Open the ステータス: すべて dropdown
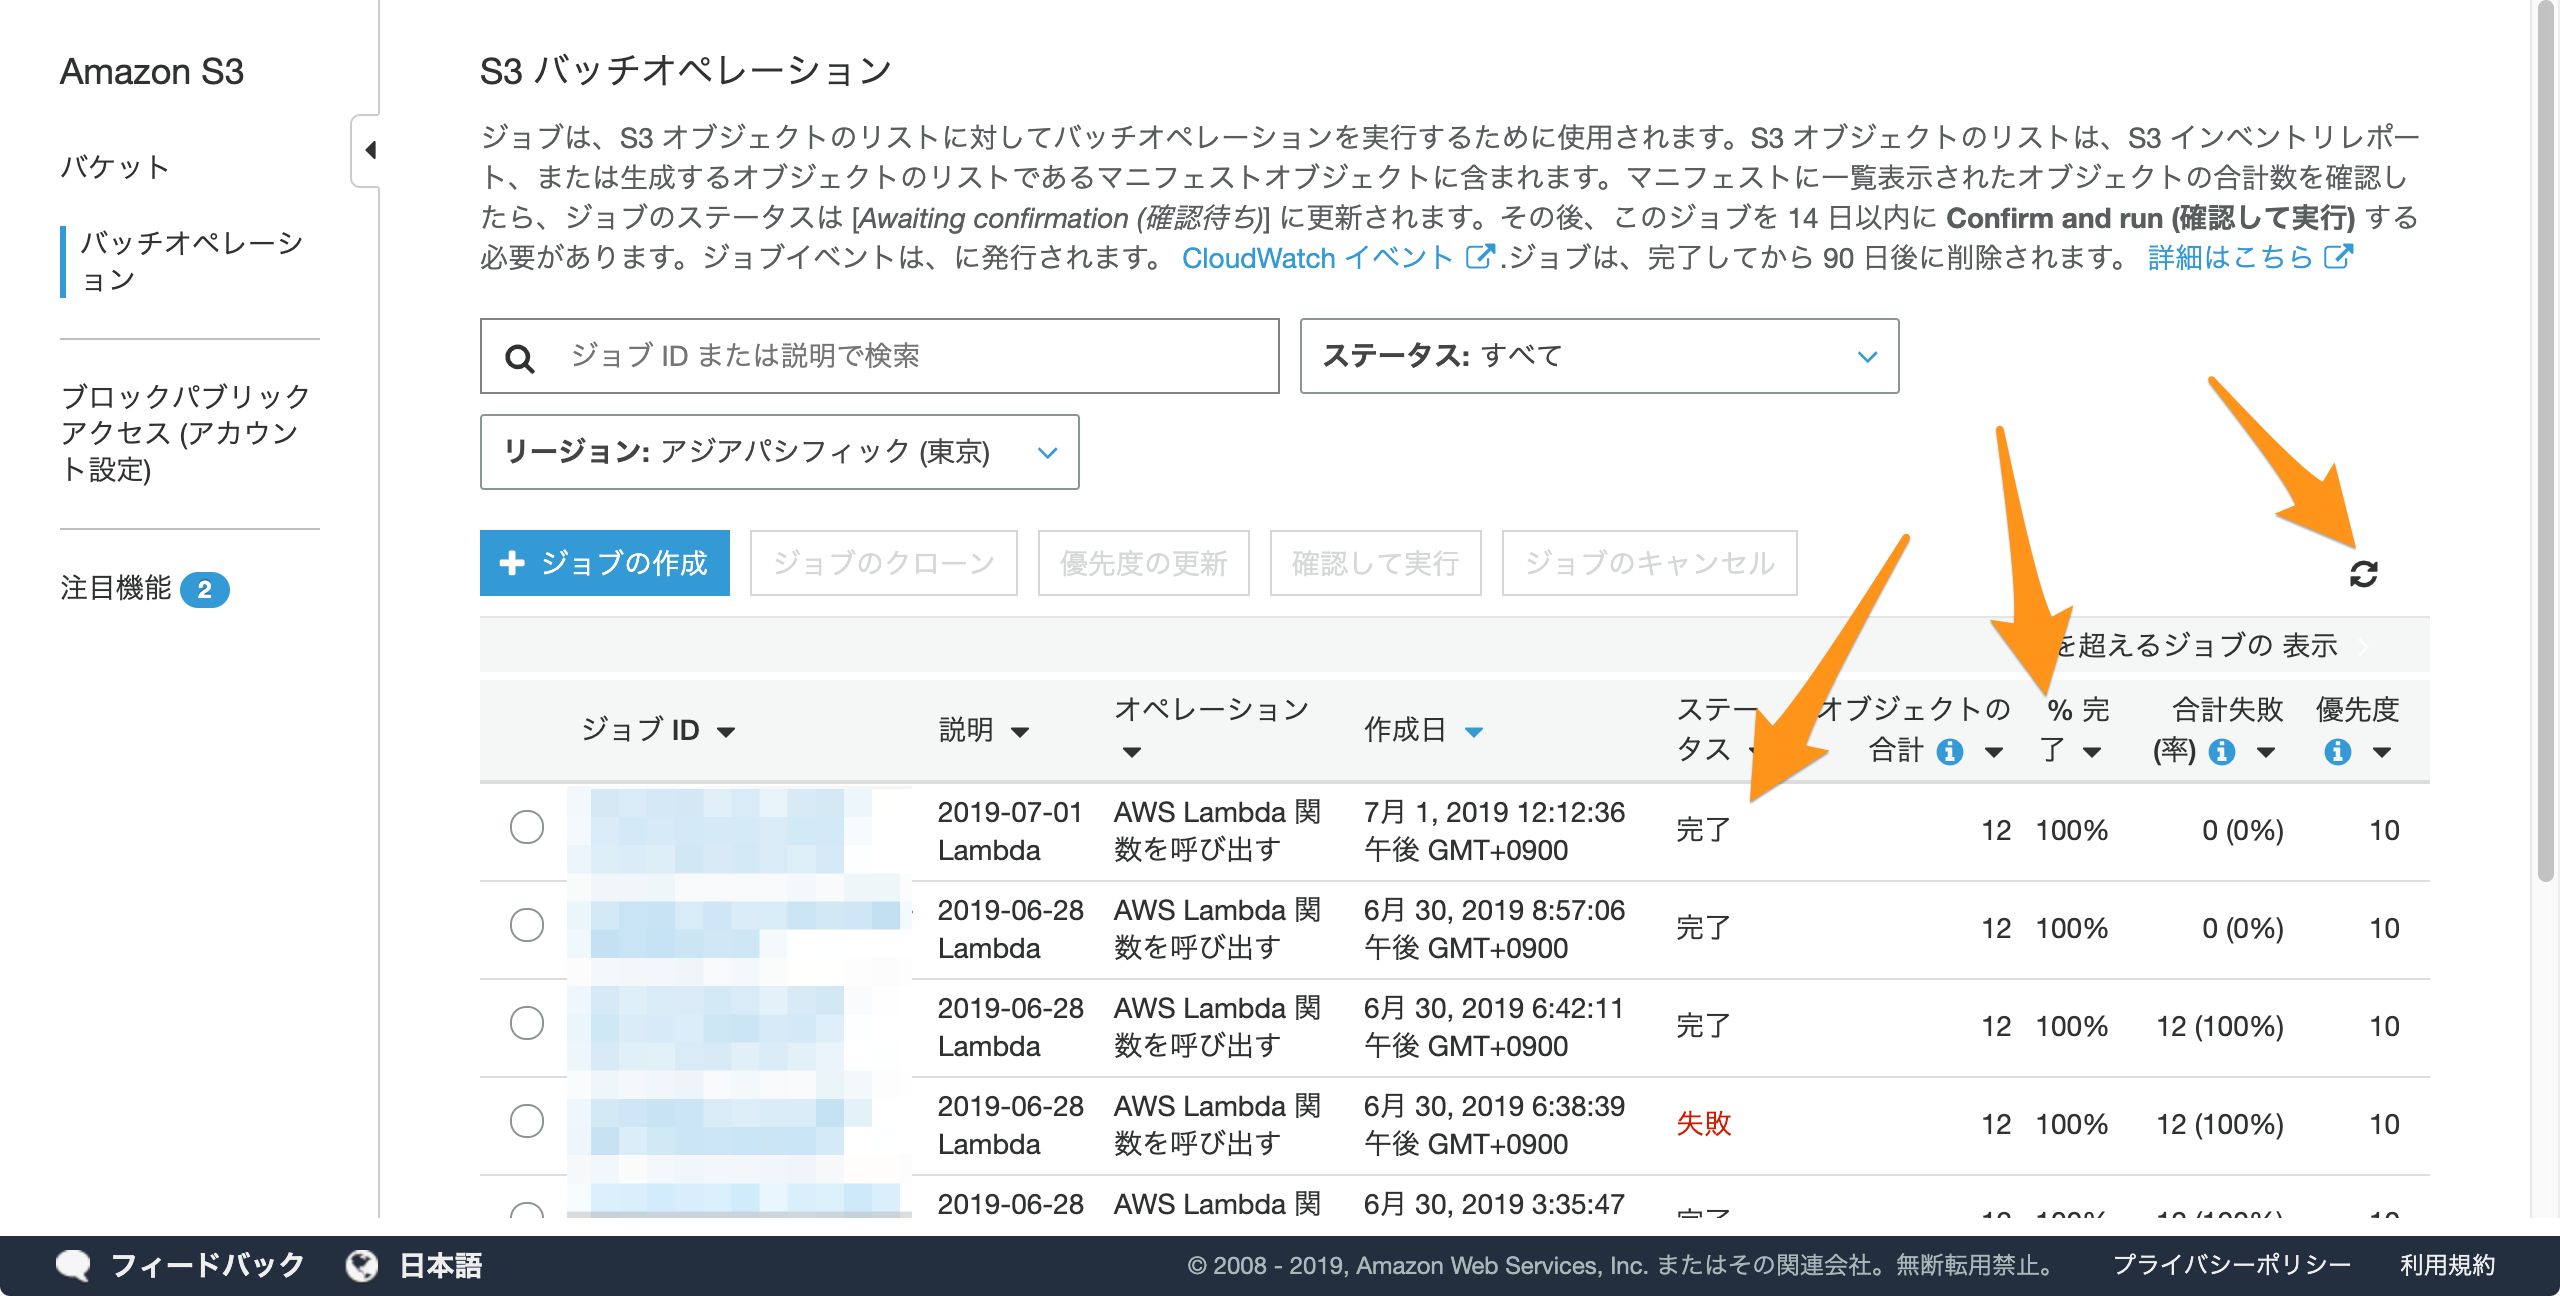Image resolution: width=2560 pixels, height=1296 pixels. 1599,356
